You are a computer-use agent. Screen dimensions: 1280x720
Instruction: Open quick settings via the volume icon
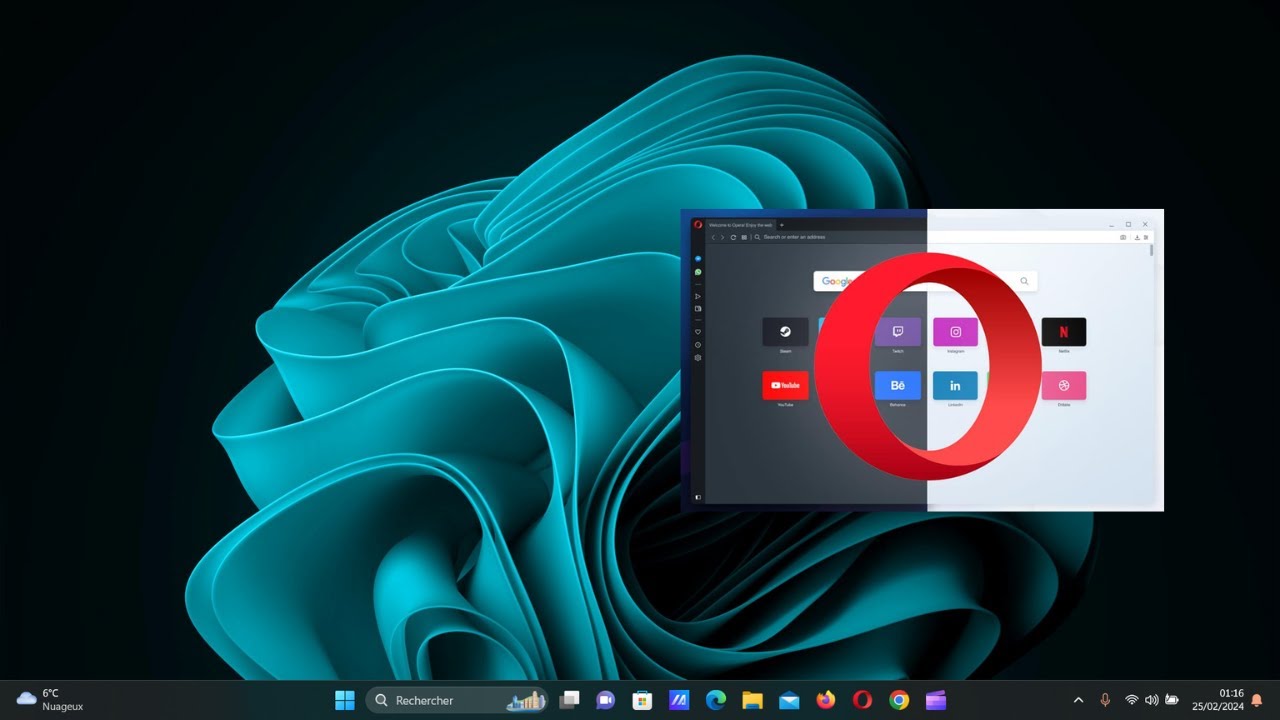point(1151,700)
